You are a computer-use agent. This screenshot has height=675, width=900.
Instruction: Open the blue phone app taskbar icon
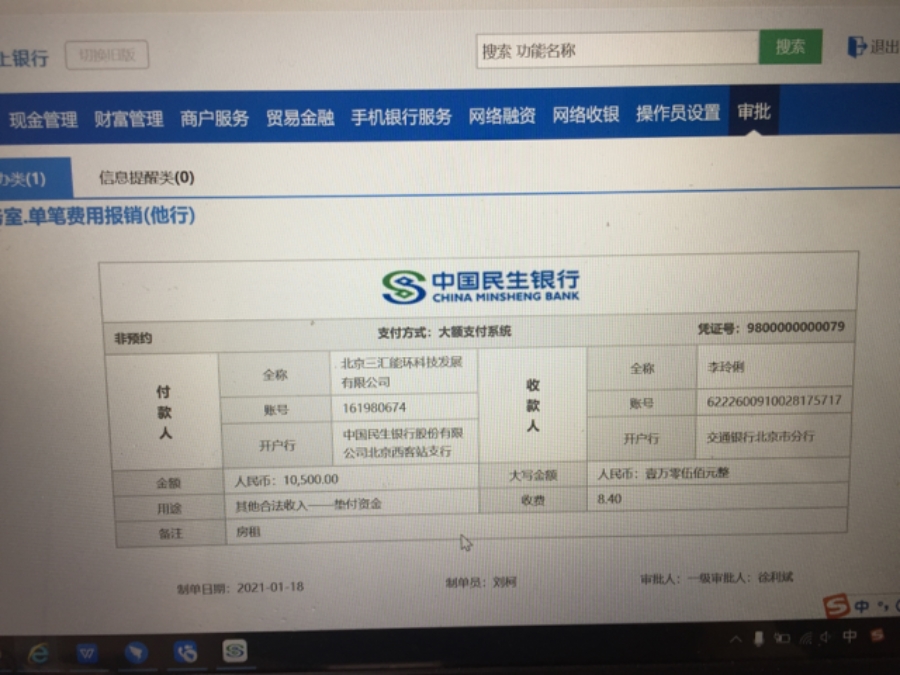pyautogui.click(x=185, y=652)
